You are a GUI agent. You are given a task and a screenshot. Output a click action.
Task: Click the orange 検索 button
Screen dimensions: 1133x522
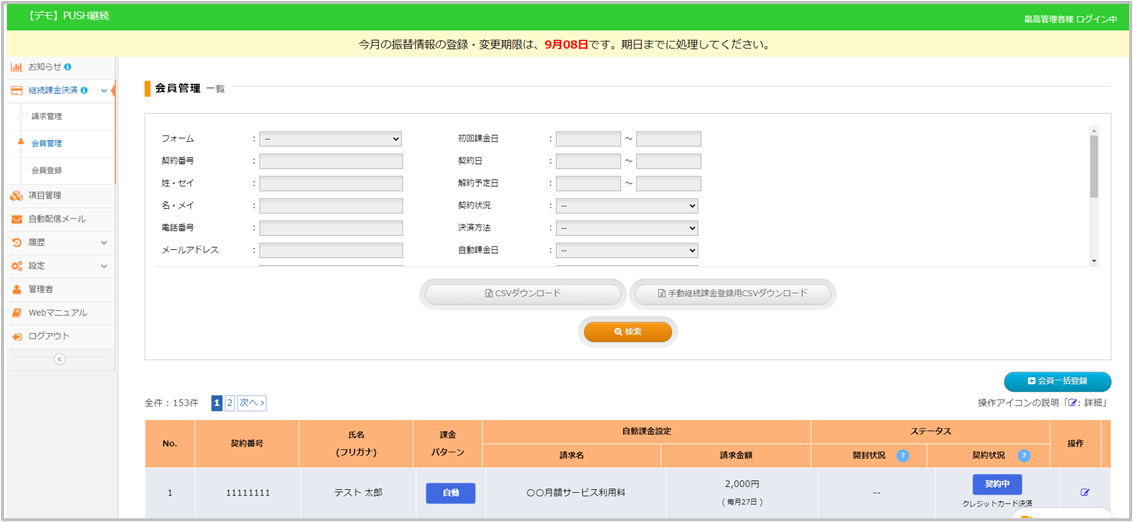pyautogui.click(x=628, y=331)
